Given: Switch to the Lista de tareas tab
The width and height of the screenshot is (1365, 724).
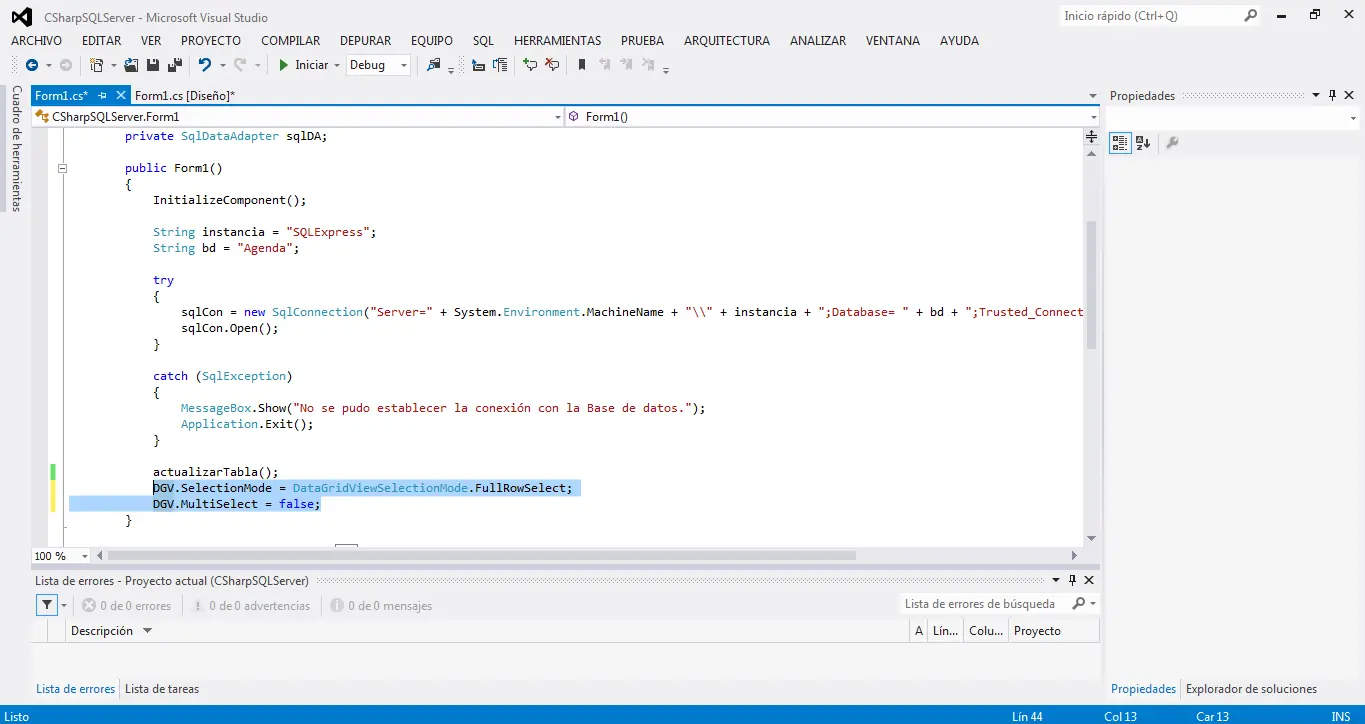Looking at the screenshot, I should (x=162, y=689).
